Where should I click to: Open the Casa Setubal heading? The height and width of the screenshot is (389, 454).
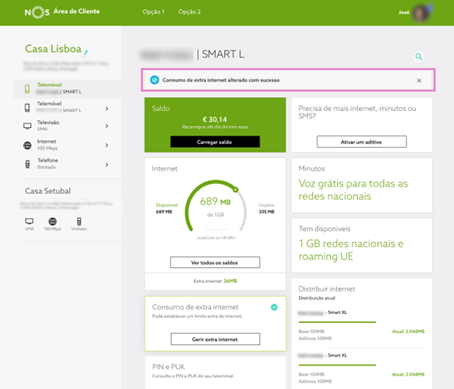pos(48,191)
